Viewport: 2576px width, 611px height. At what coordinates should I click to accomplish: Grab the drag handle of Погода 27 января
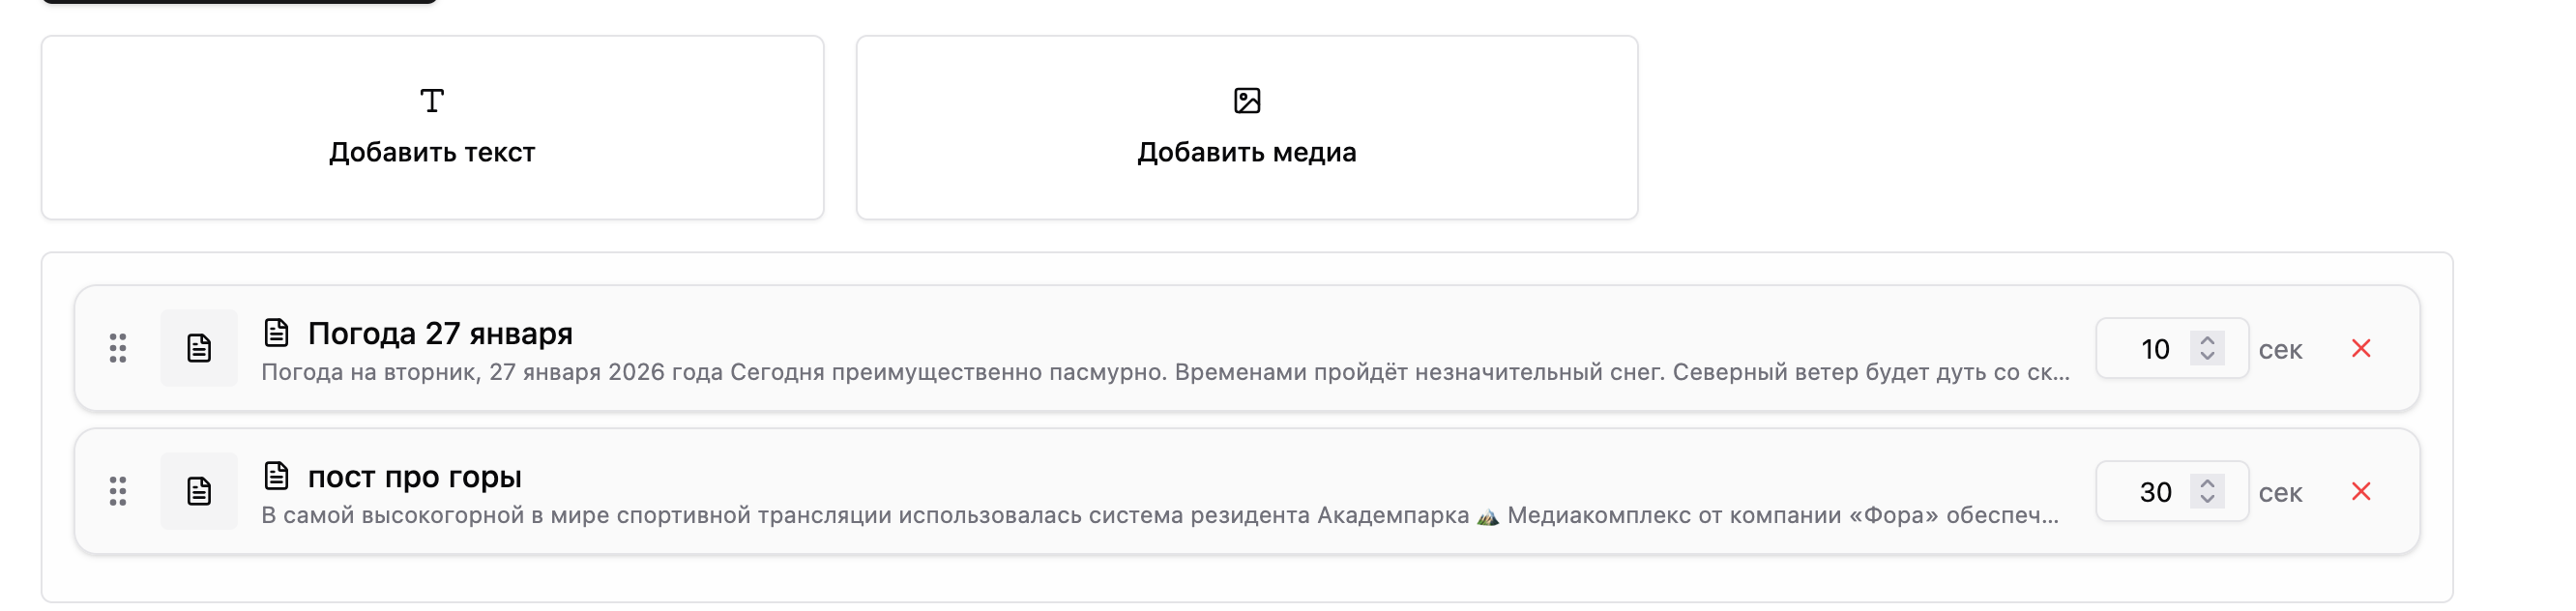[x=118, y=348]
